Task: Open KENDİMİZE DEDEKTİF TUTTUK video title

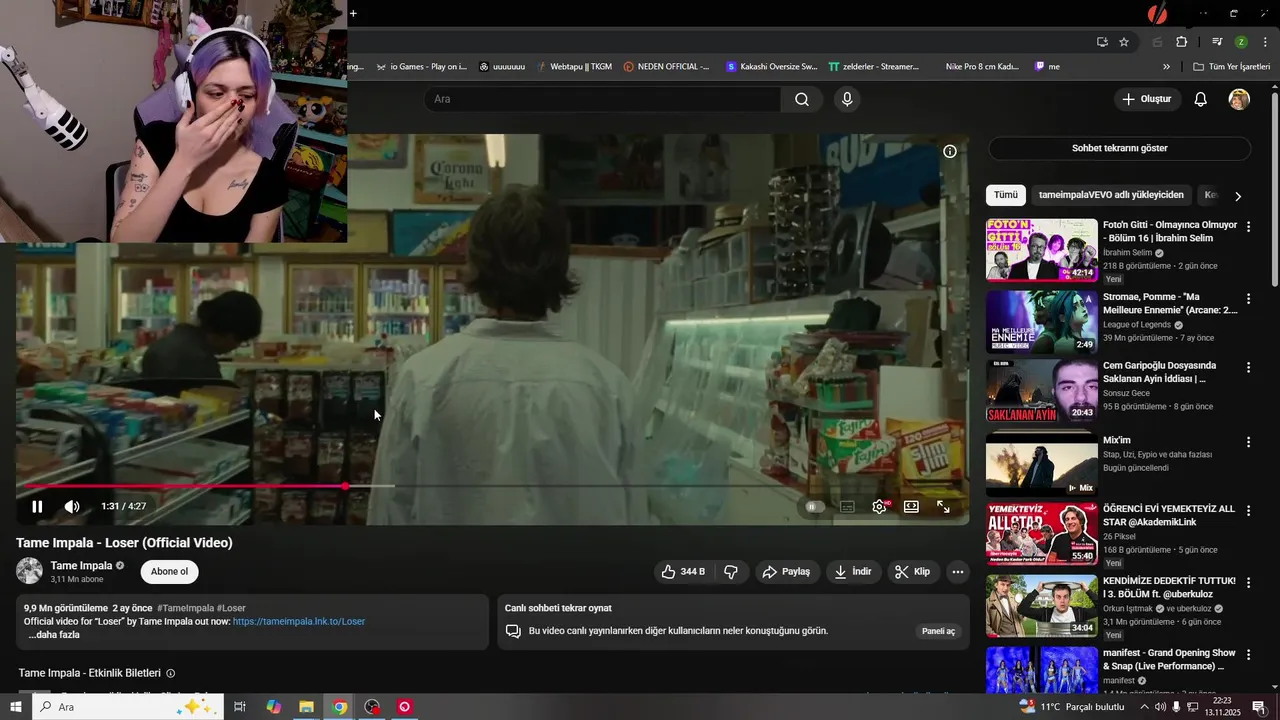Action: [1169, 587]
